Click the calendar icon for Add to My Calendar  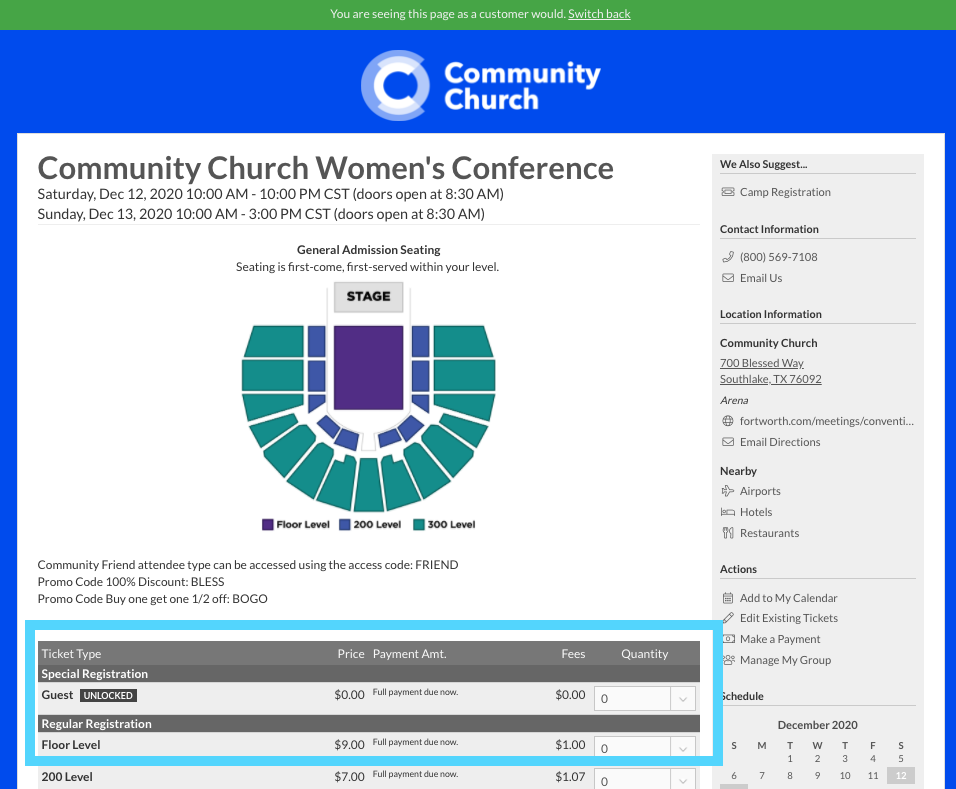pos(729,597)
